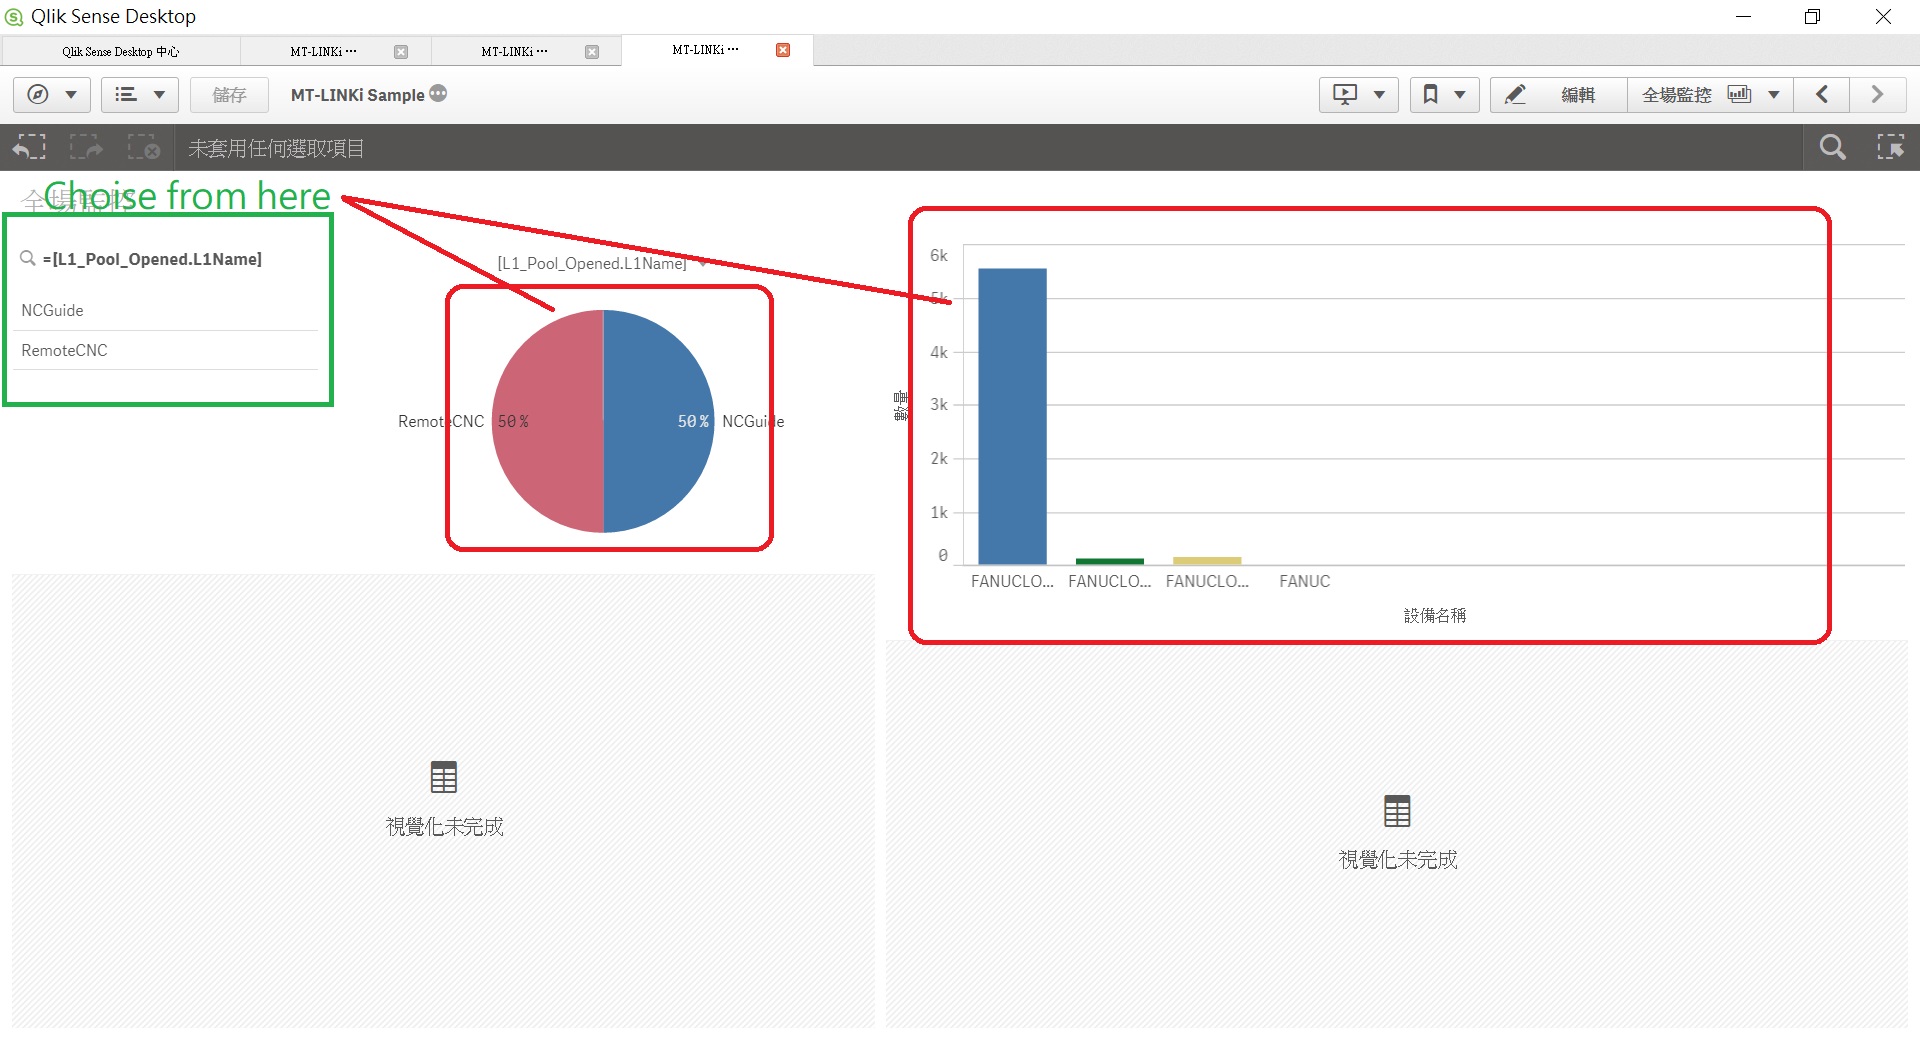
Task: Click the clear all selections icon
Action: click(144, 148)
